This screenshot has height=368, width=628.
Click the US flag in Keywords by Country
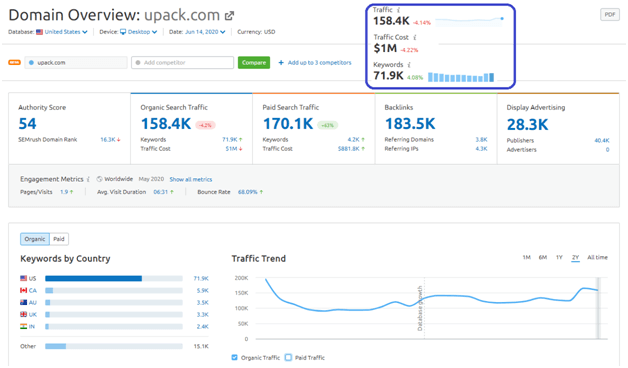[x=24, y=278]
